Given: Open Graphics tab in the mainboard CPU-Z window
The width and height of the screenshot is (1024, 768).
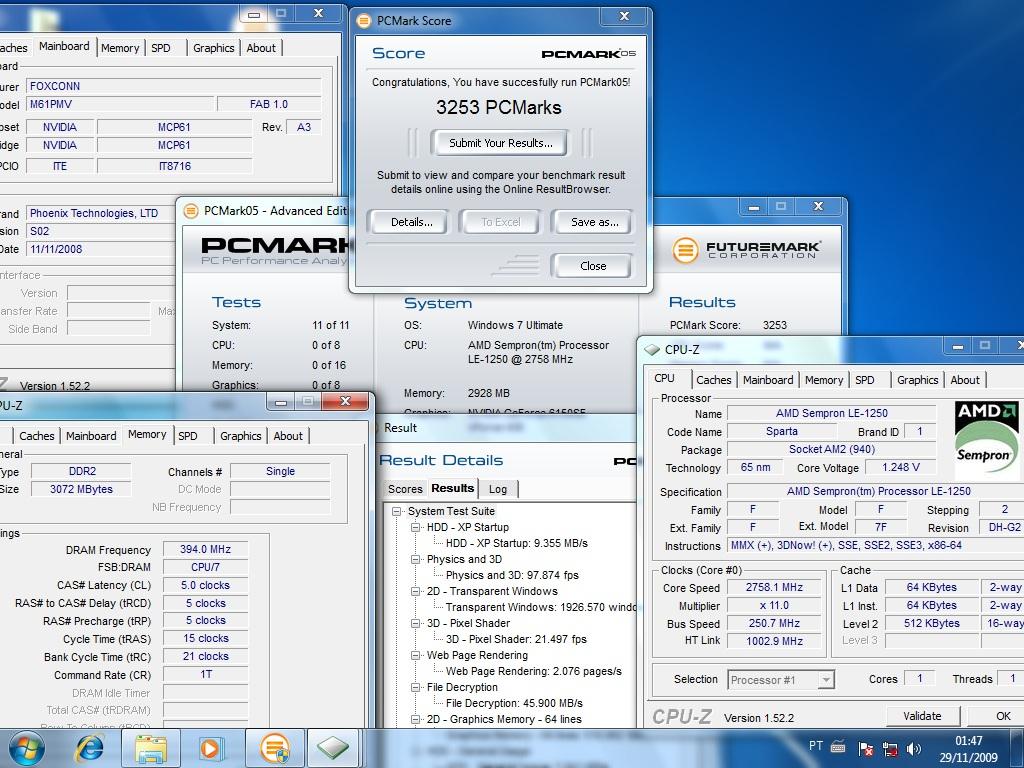Looking at the screenshot, I should 214,48.
